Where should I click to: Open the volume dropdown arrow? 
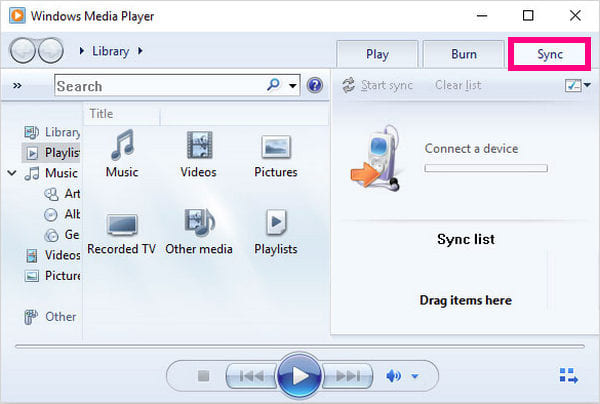tap(414, 376)
